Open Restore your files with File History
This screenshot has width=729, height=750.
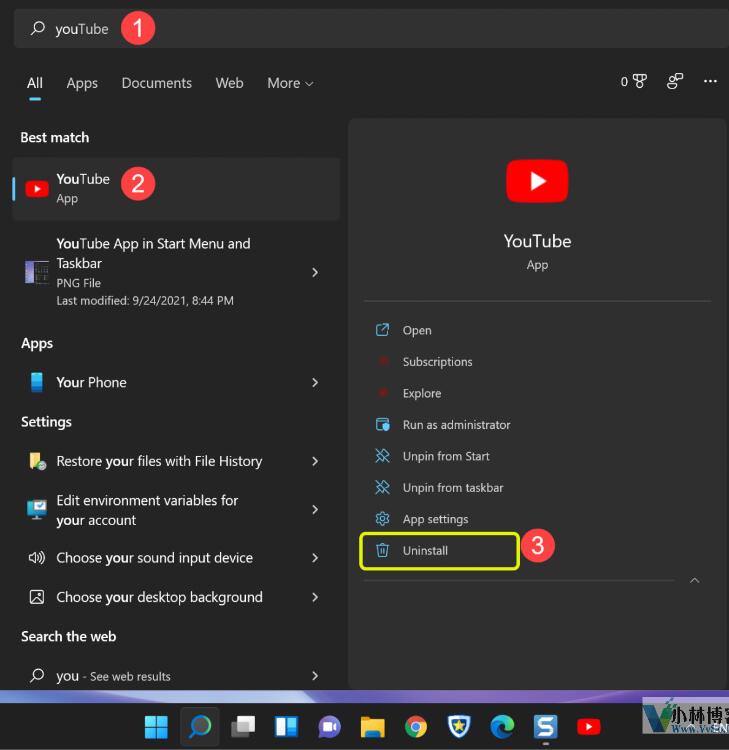click(x=176, y=461)
